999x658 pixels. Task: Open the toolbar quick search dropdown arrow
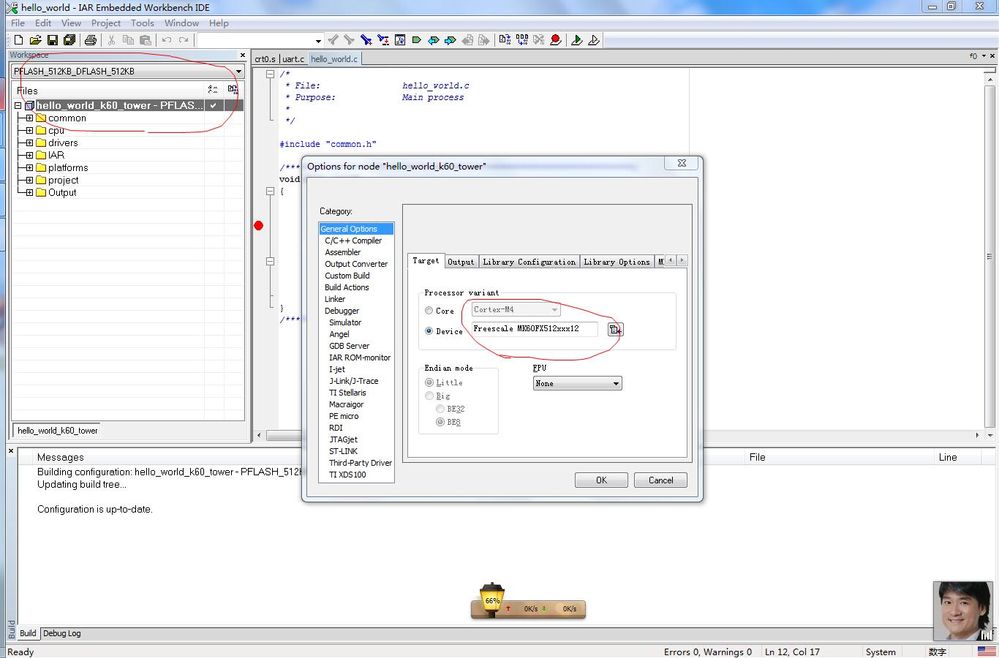coord(318,41)
